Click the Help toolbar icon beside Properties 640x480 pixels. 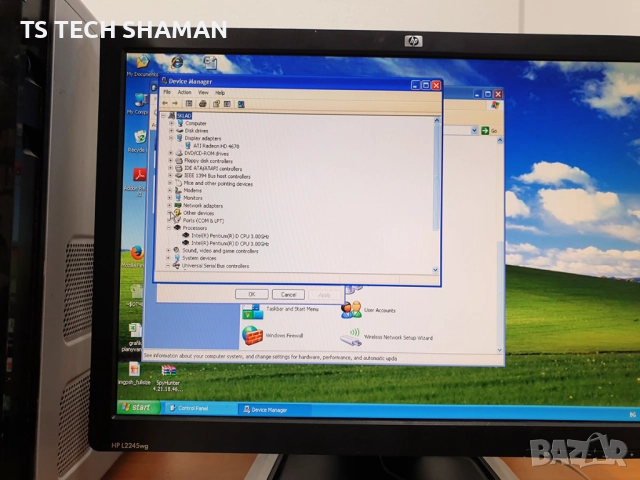point(227,104)
